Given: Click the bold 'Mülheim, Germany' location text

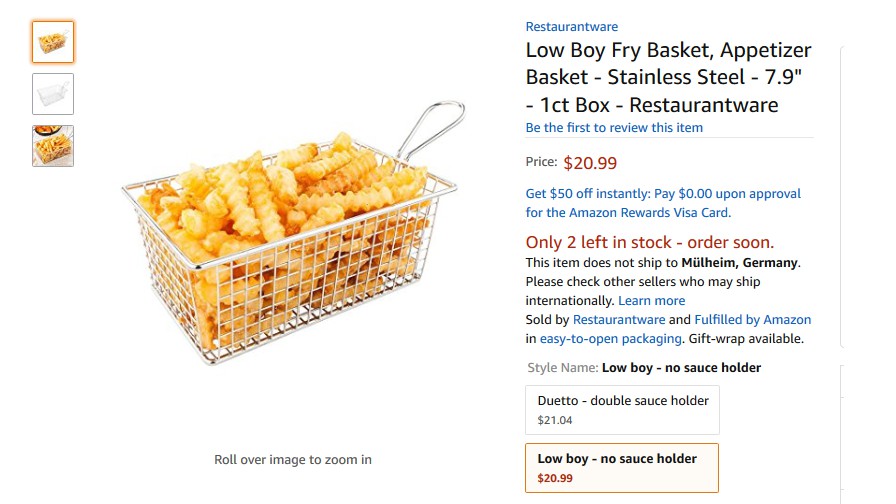Looking at the screenshot, I should [739, 263].
